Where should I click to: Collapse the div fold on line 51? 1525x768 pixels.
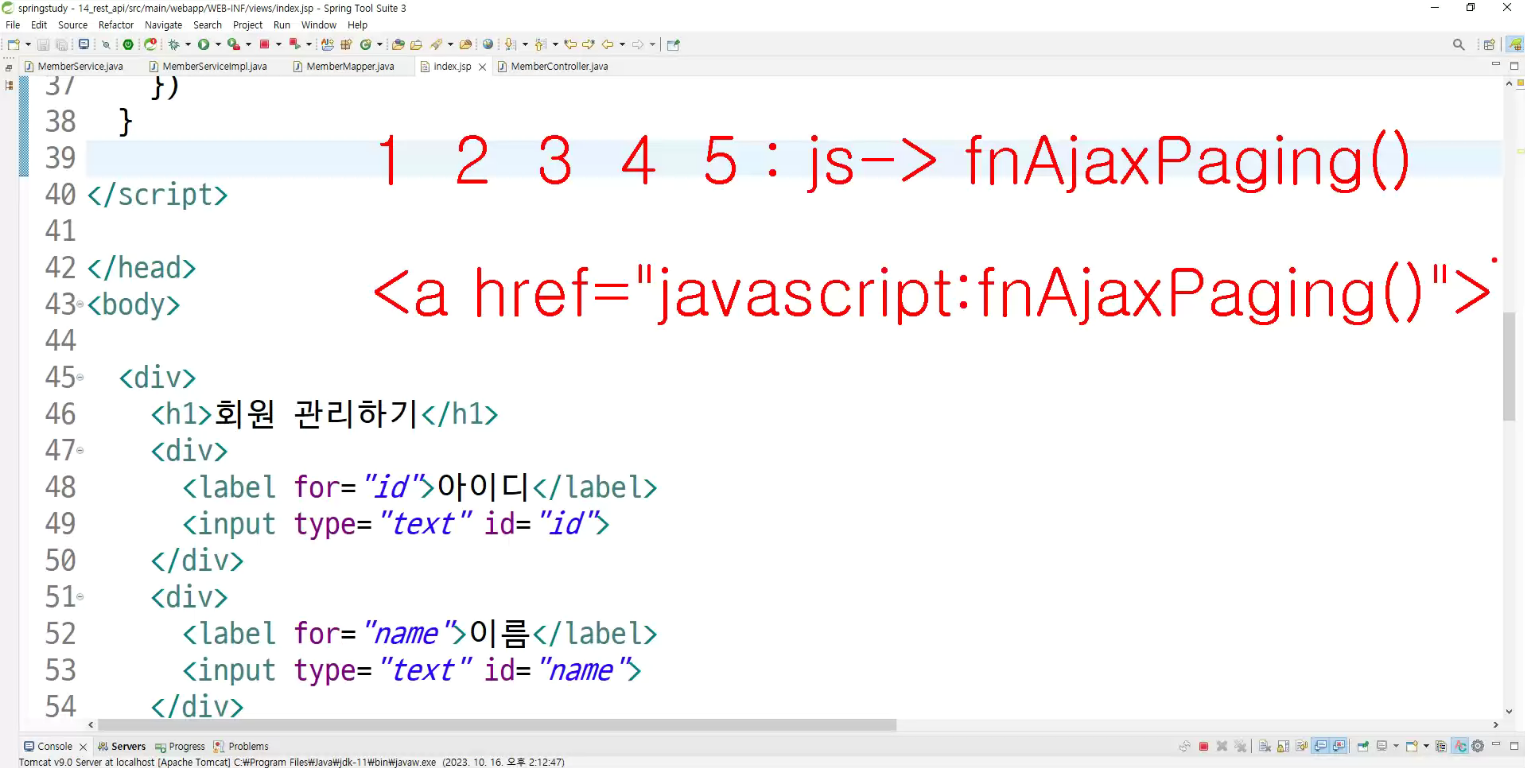tap(80, 597)
